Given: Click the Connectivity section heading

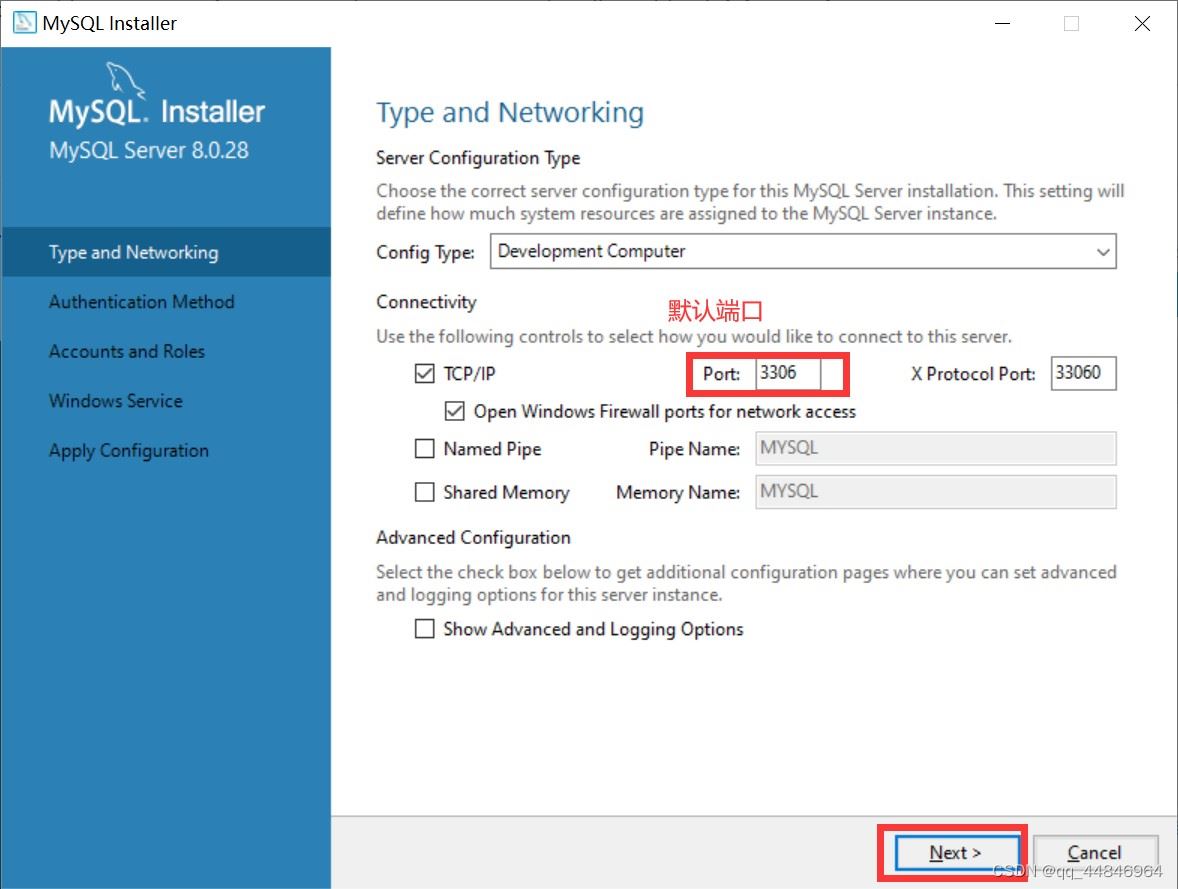Looking at the screenshot, I should [426, 302].
